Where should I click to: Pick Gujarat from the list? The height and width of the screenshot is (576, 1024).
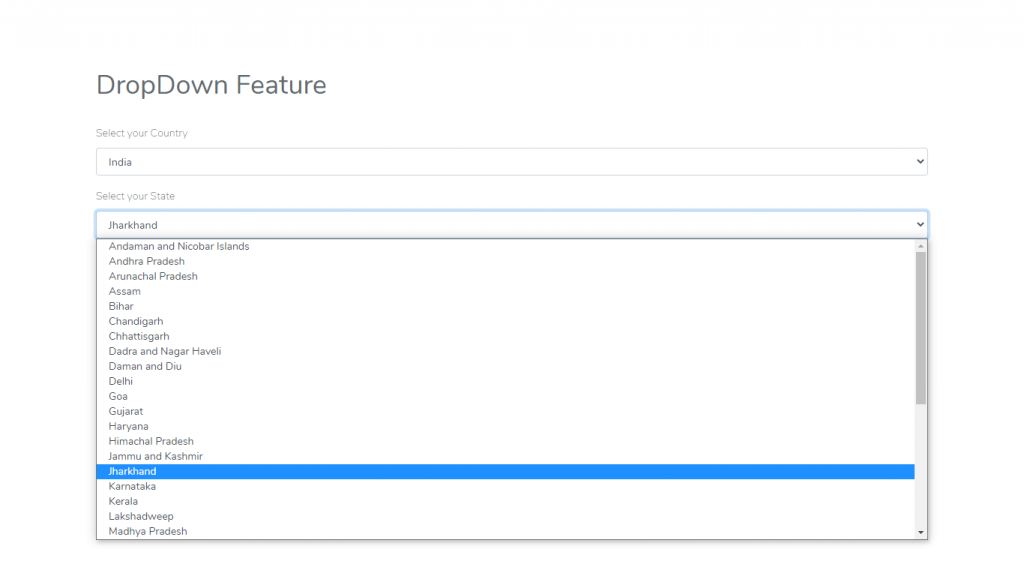click(x=126, y=411)
